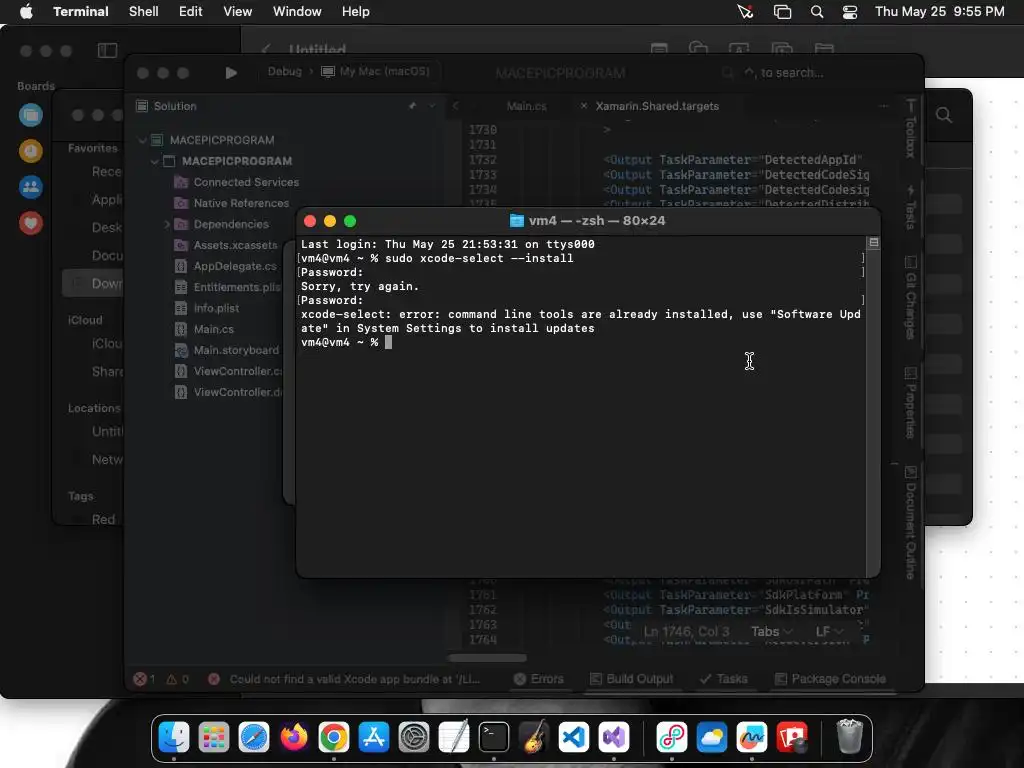1024x768 pixels.
Task: Open Photo Booth from the dock
Action: 792,738
